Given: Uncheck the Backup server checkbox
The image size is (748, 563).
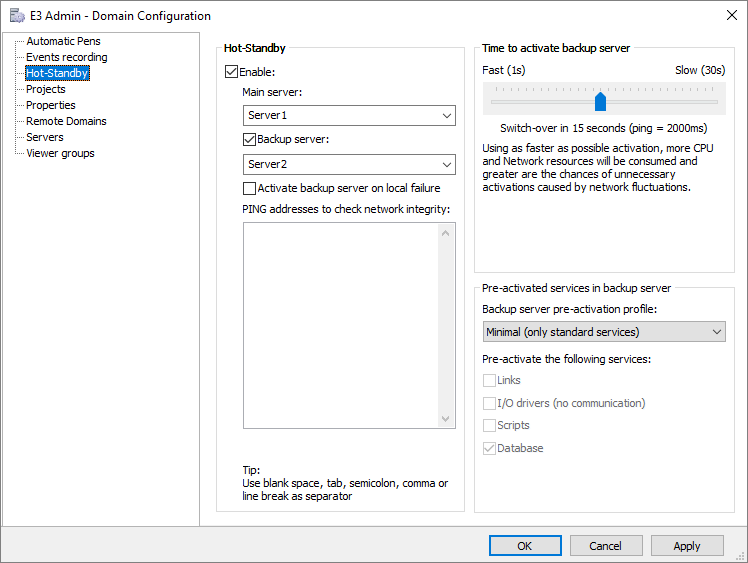Looking at the screenshot, I should point(250,140).
